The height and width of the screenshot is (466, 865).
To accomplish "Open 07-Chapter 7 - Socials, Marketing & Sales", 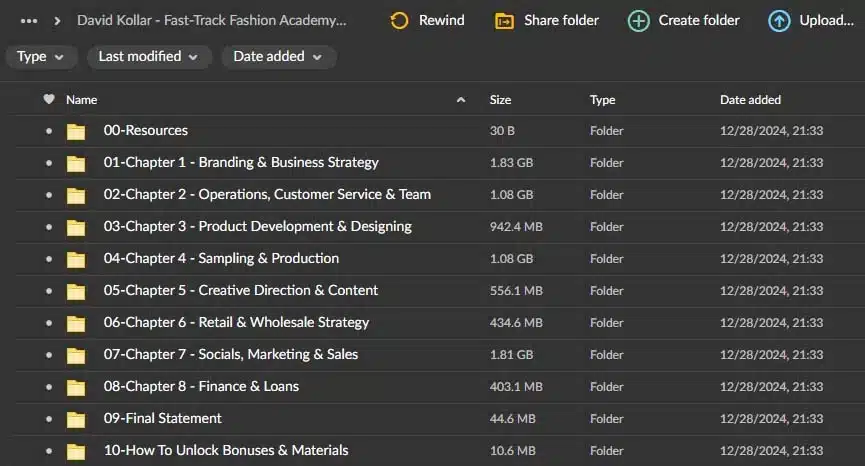I will coord(231,355).
